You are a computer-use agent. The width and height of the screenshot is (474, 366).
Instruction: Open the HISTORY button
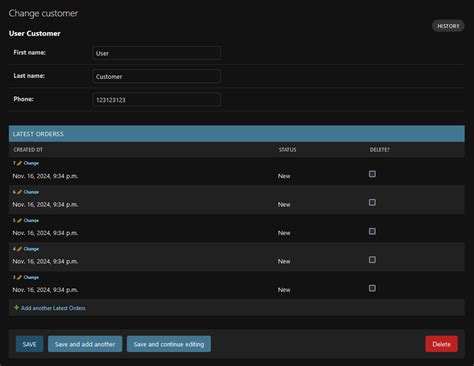448,26
